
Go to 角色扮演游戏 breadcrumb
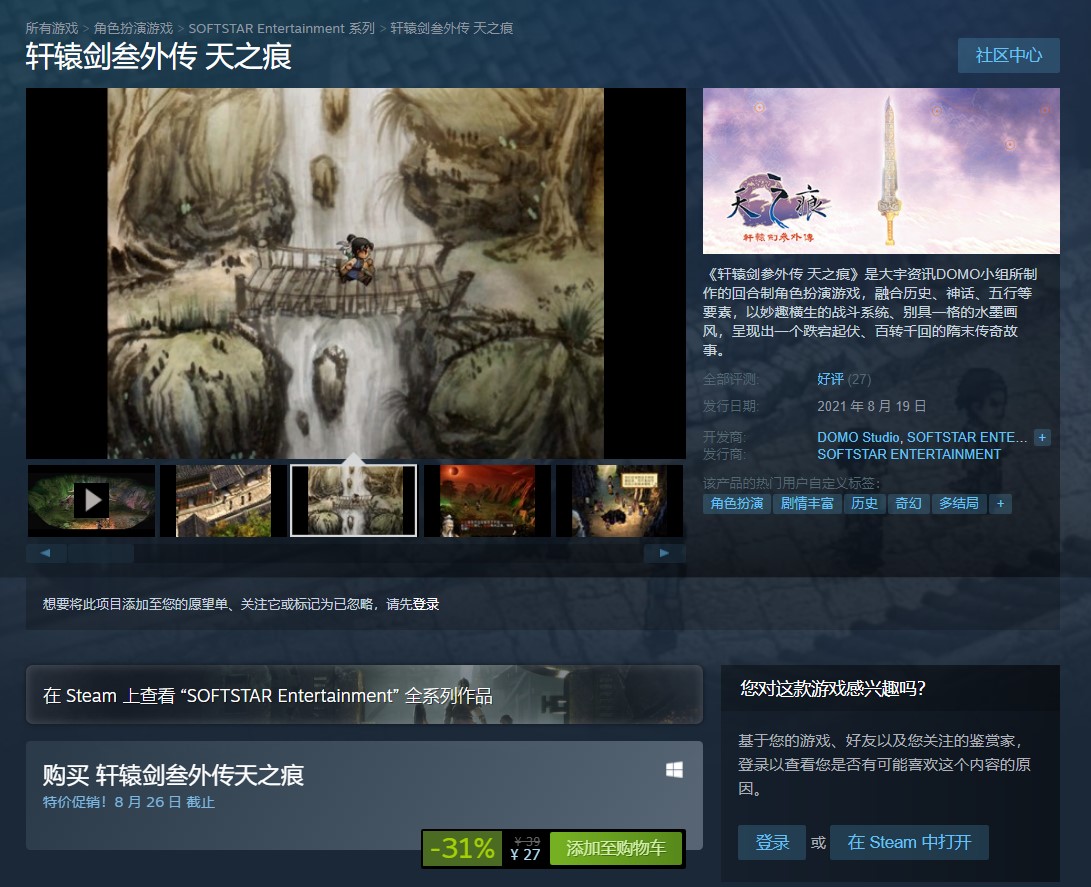[134, 29]
